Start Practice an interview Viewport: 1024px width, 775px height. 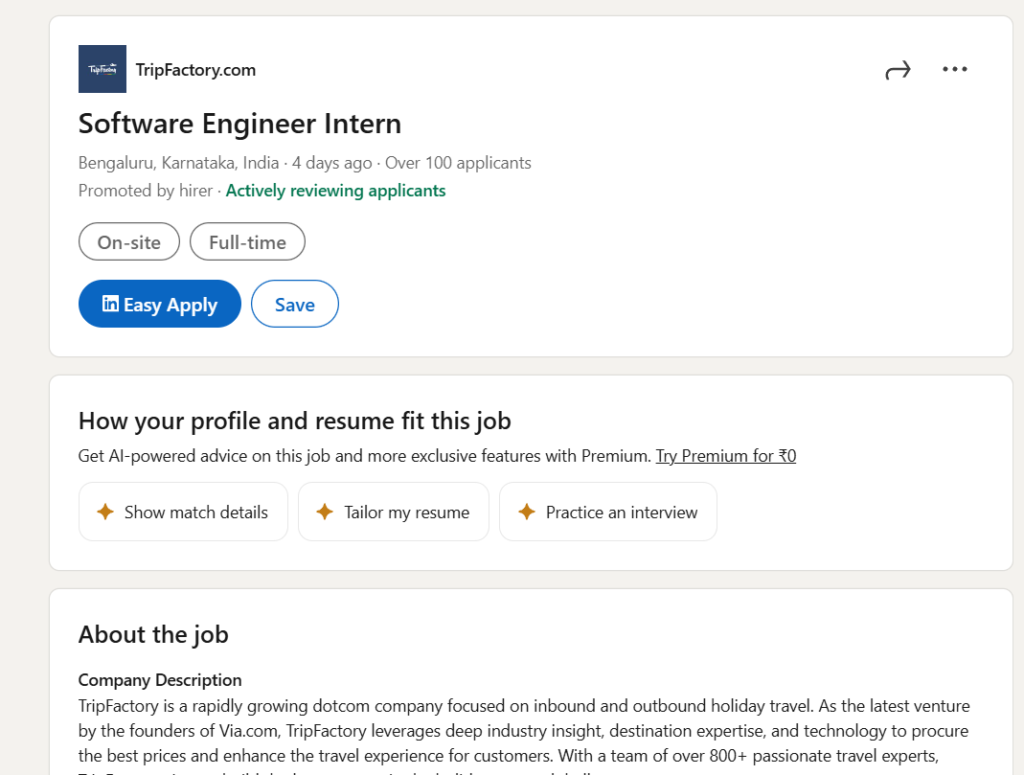[x=621, y=512]
